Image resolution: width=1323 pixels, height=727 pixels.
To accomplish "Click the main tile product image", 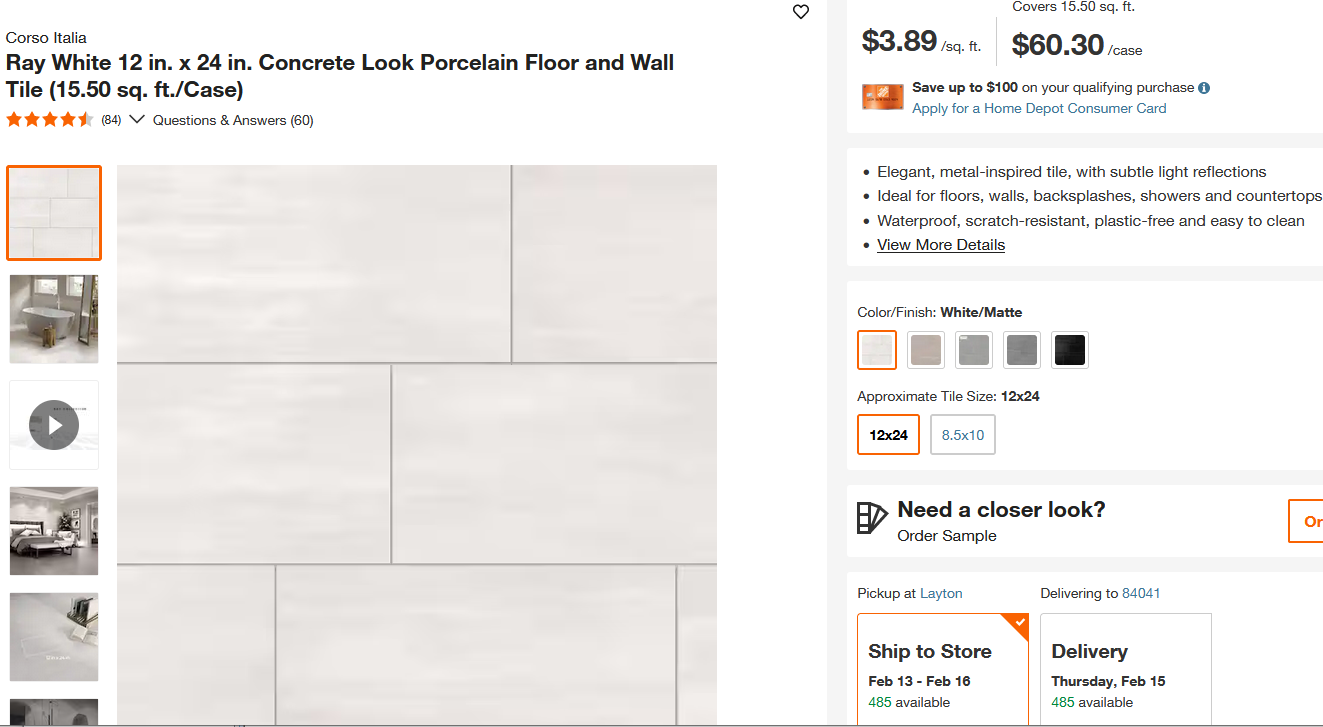I will tap(417, 445).
